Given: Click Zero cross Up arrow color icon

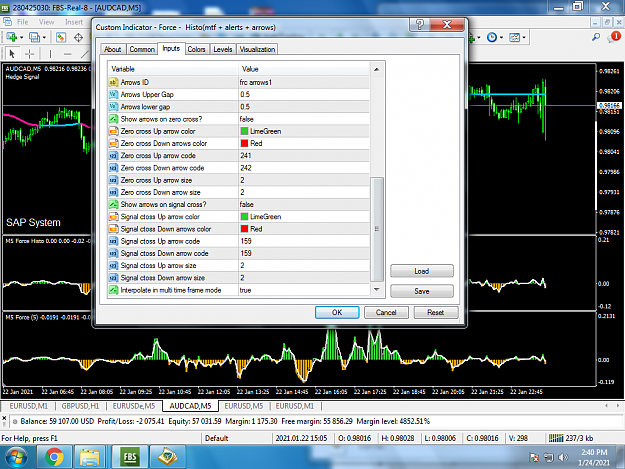Looking at the screenshot, I should (114, 131).
